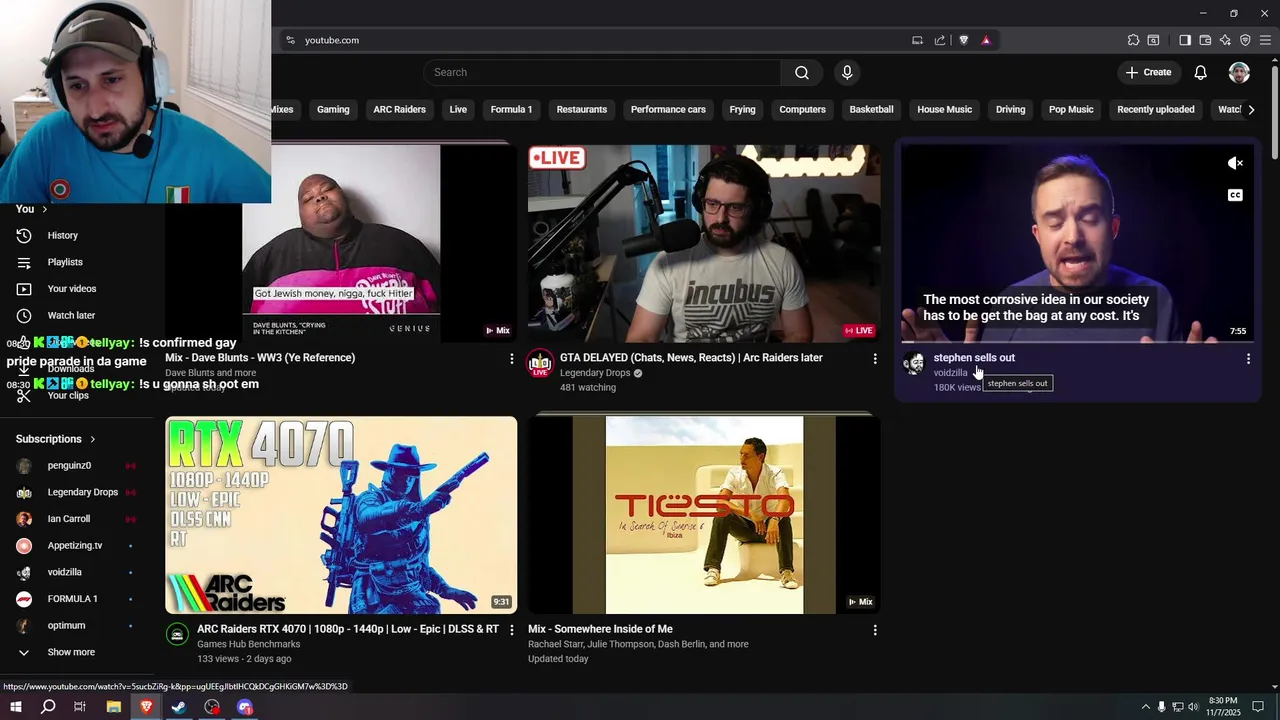Click the install app icon in the address bar
1280x720 pixels.
click(917, 40)
